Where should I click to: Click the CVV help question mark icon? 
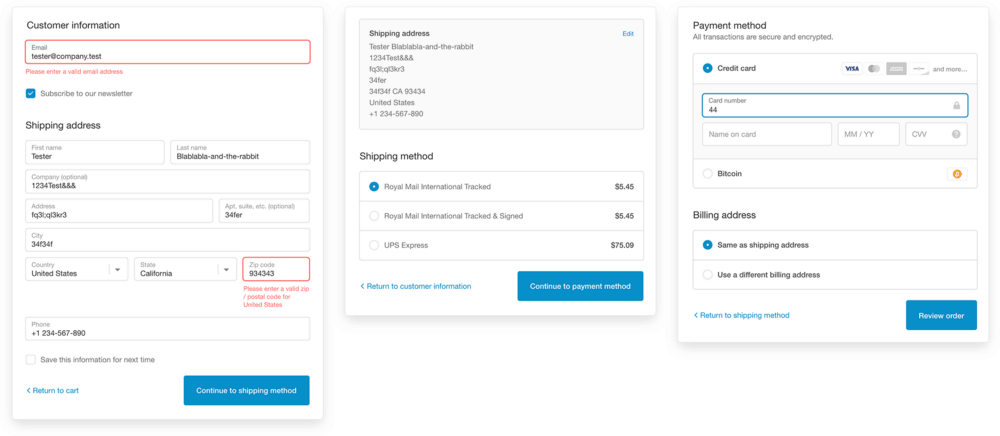pyautogui.click(x=956, y=134)
